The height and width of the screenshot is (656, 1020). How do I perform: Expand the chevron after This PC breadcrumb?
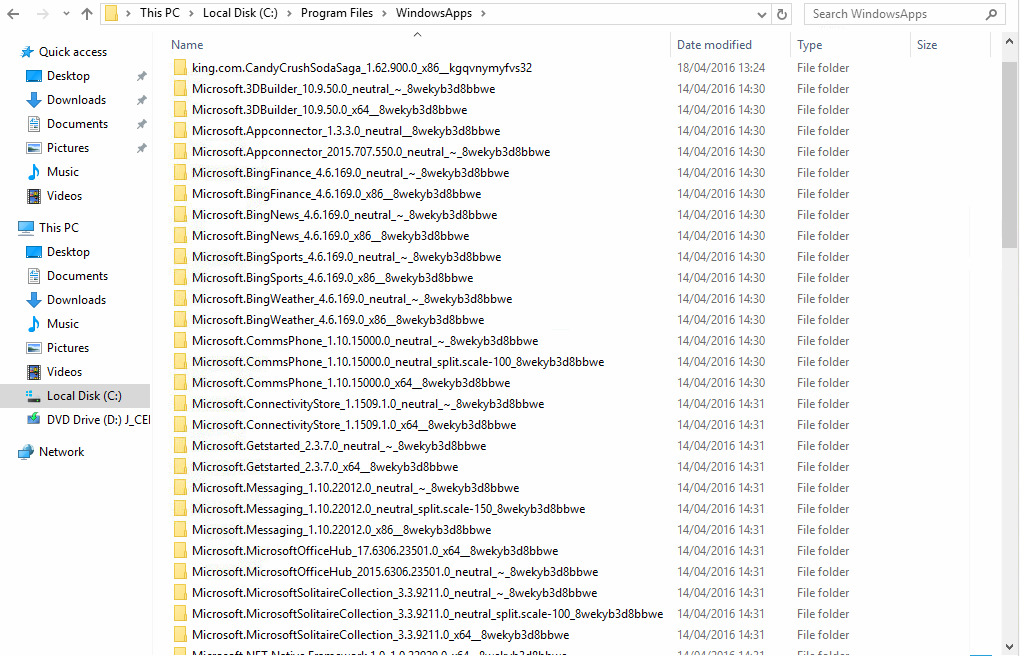pos(191,14)
